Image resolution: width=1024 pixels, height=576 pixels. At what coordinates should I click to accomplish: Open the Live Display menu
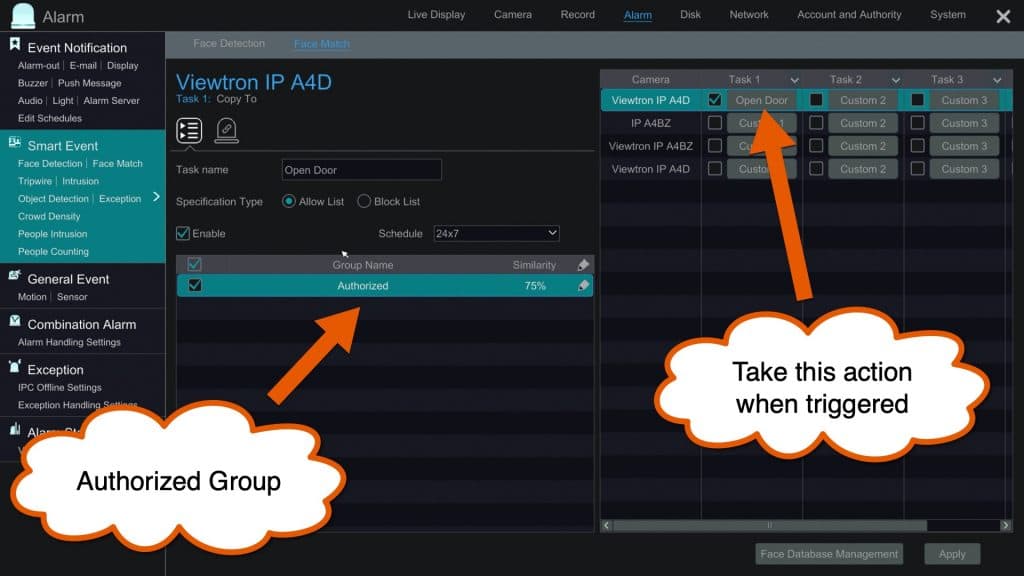coord(436,14)
